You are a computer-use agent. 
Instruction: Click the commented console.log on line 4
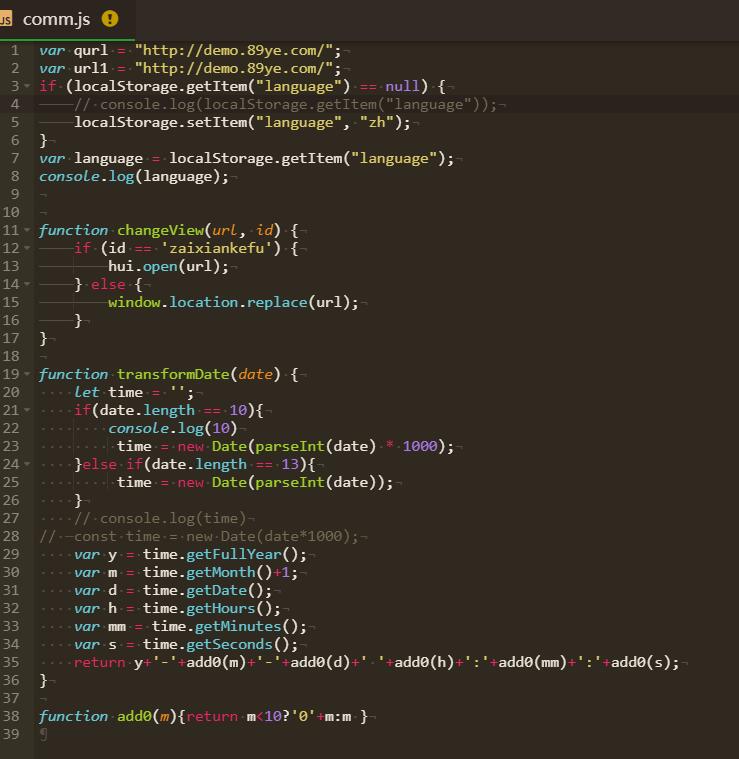coord(286,105)
